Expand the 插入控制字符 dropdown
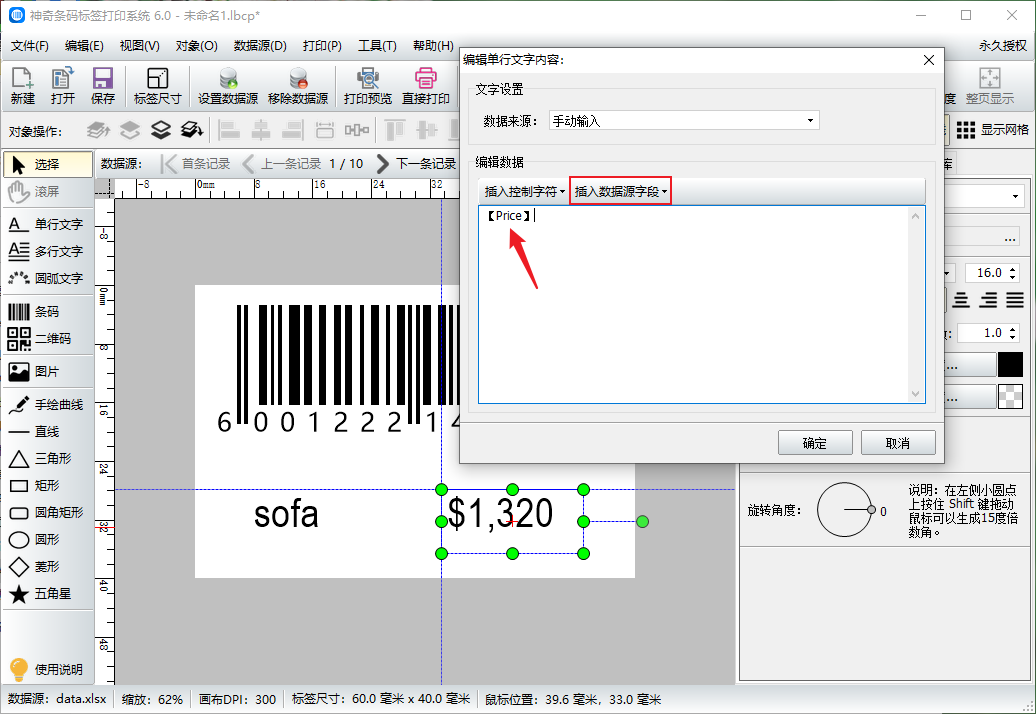Screen dimensions: 1036x714 pos(525,192)
